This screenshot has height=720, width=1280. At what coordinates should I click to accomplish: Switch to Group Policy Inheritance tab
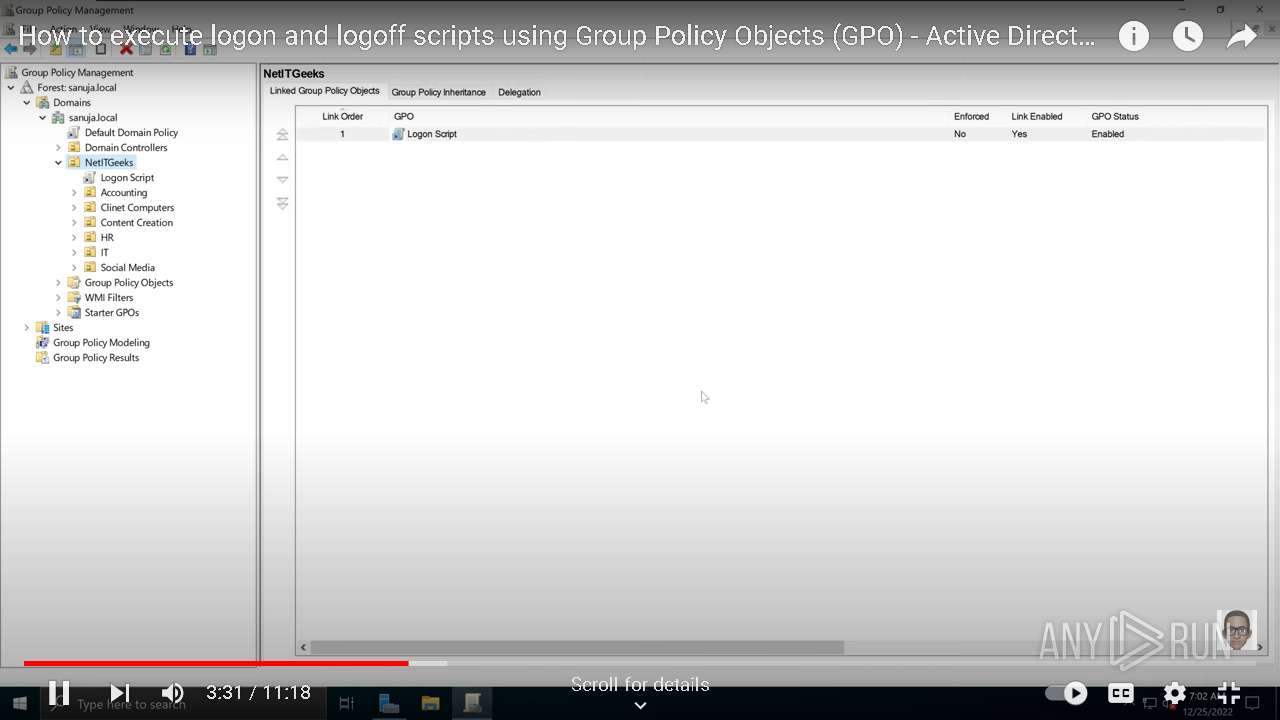(x=438, y=92)
